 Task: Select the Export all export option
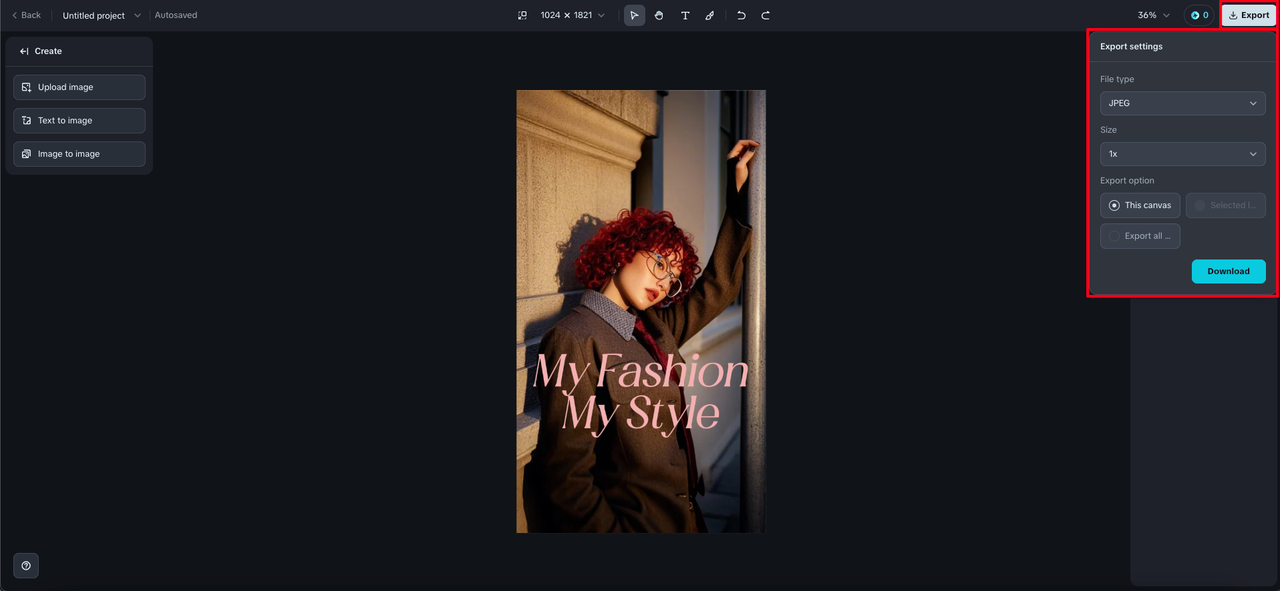(1140, 236)
